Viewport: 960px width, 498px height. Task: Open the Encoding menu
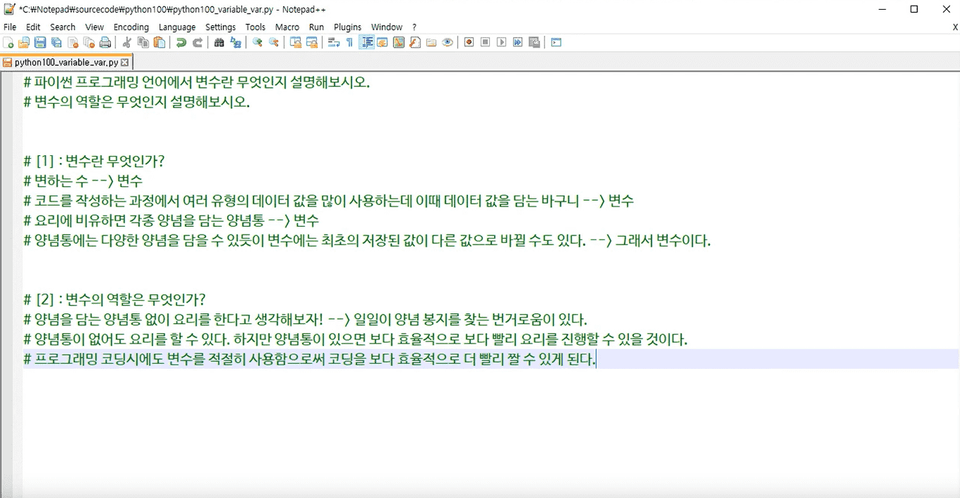click(x=131, y=27)
